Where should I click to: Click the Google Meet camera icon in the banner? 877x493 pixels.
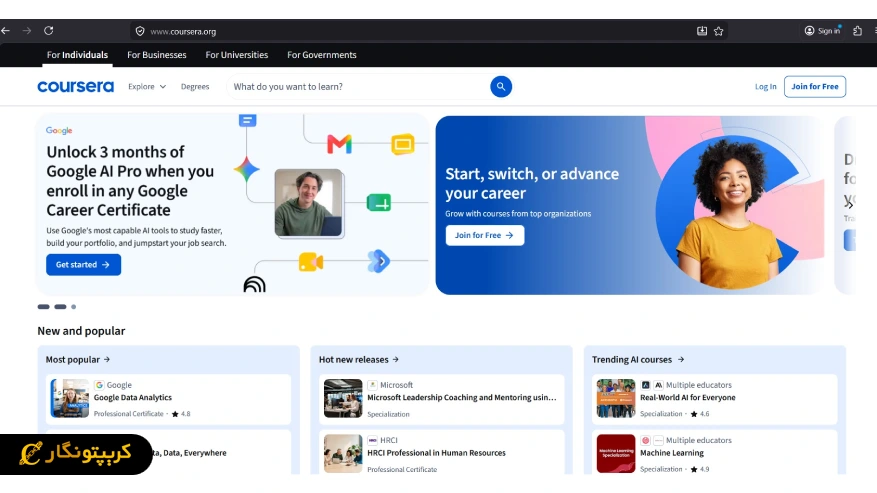pyautogui.click(x=311, y=262)
